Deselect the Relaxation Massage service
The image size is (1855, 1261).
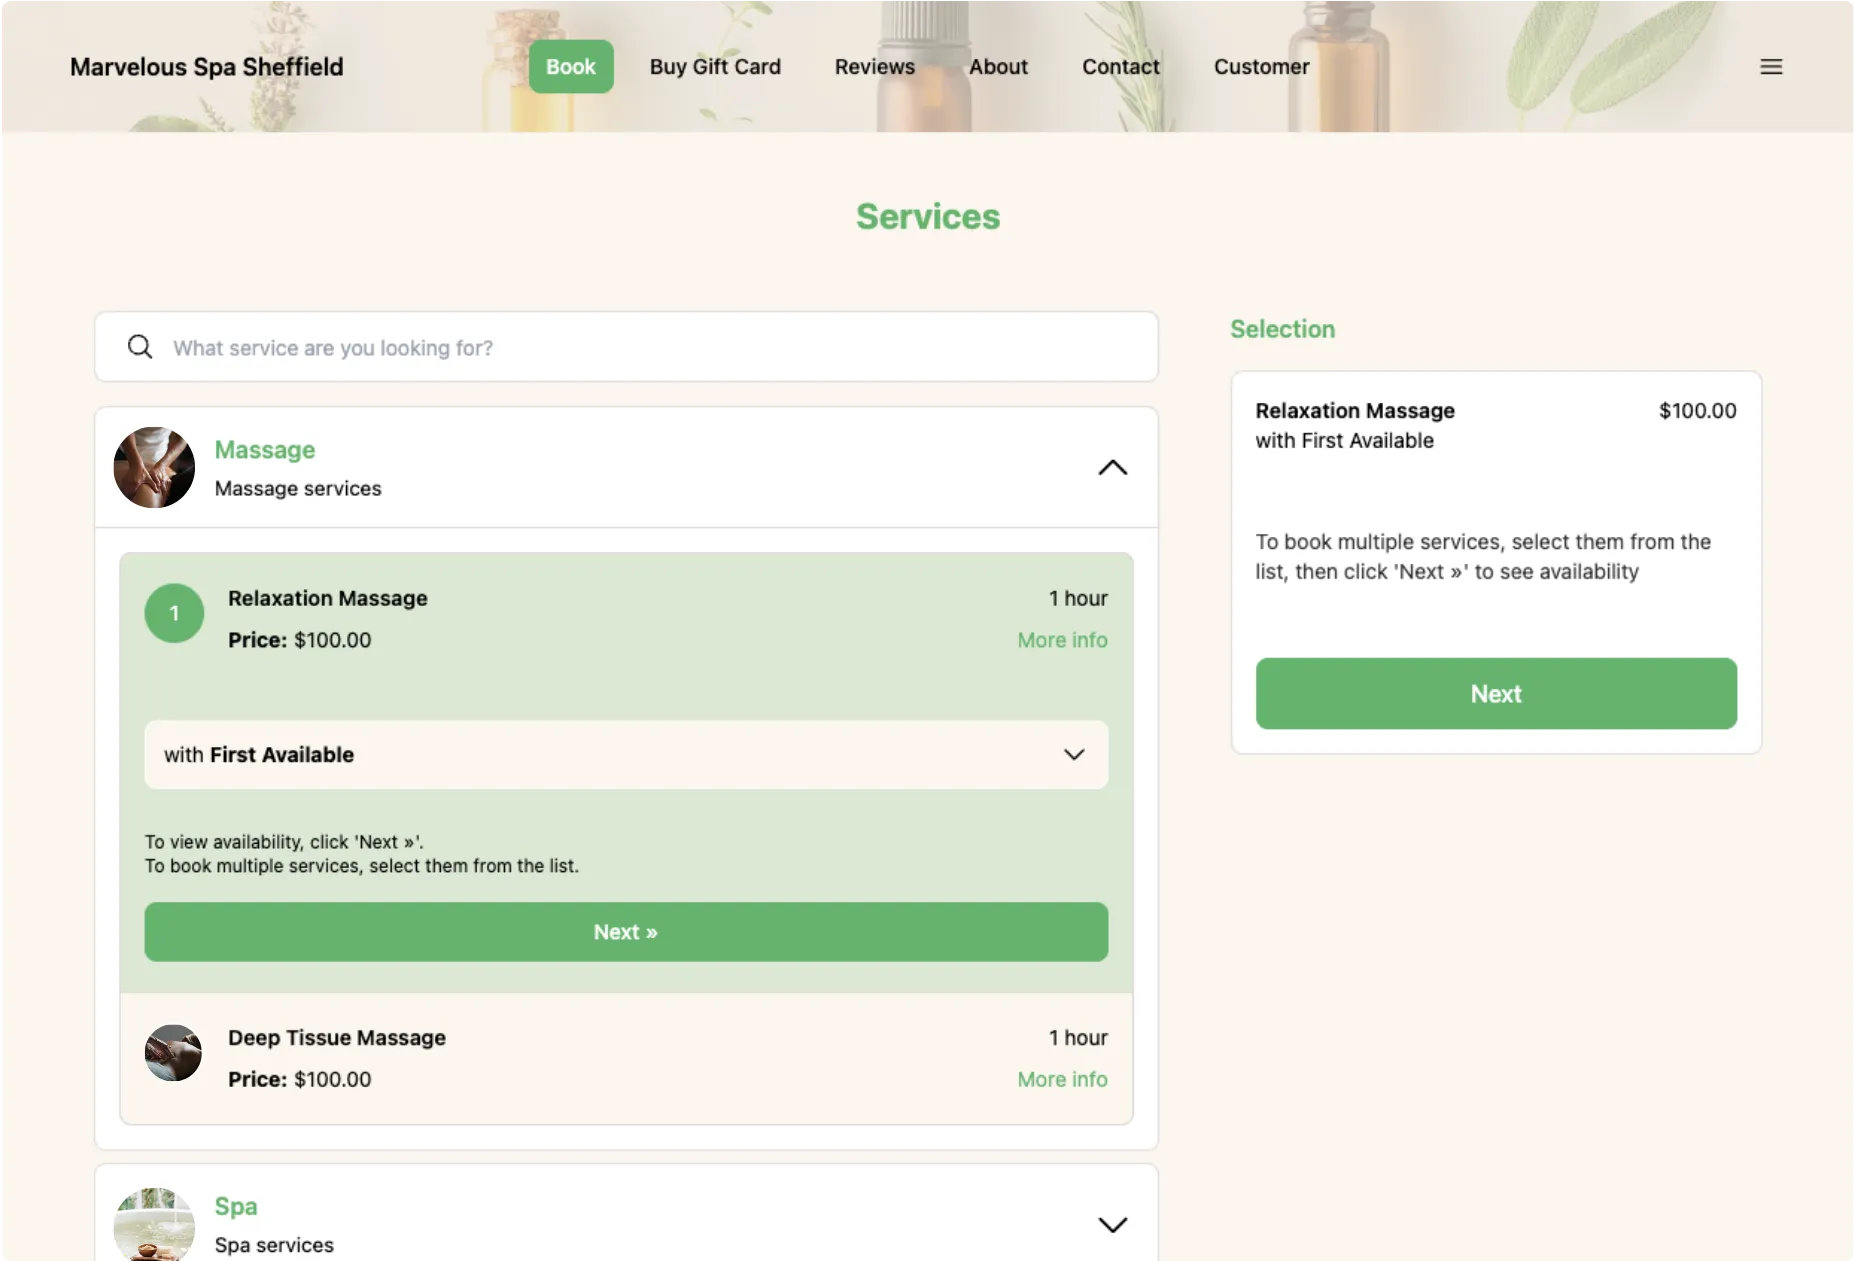coord(328,598)
